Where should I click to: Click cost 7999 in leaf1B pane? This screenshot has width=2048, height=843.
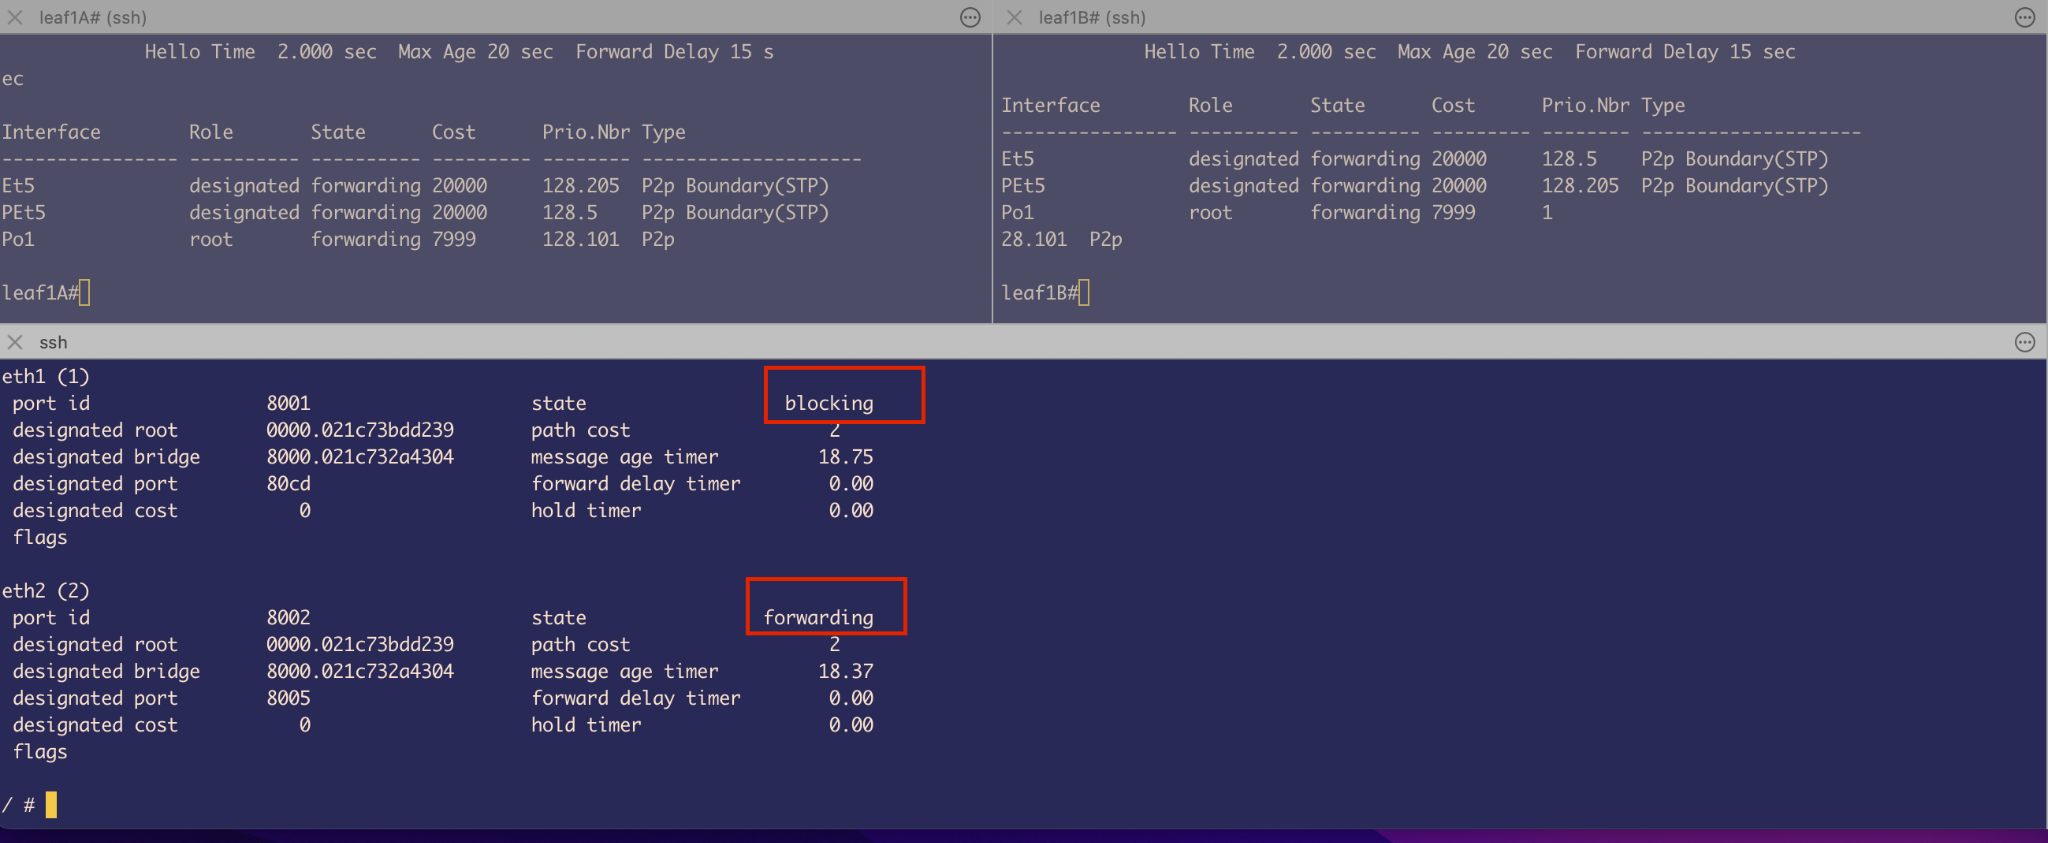1453,212
